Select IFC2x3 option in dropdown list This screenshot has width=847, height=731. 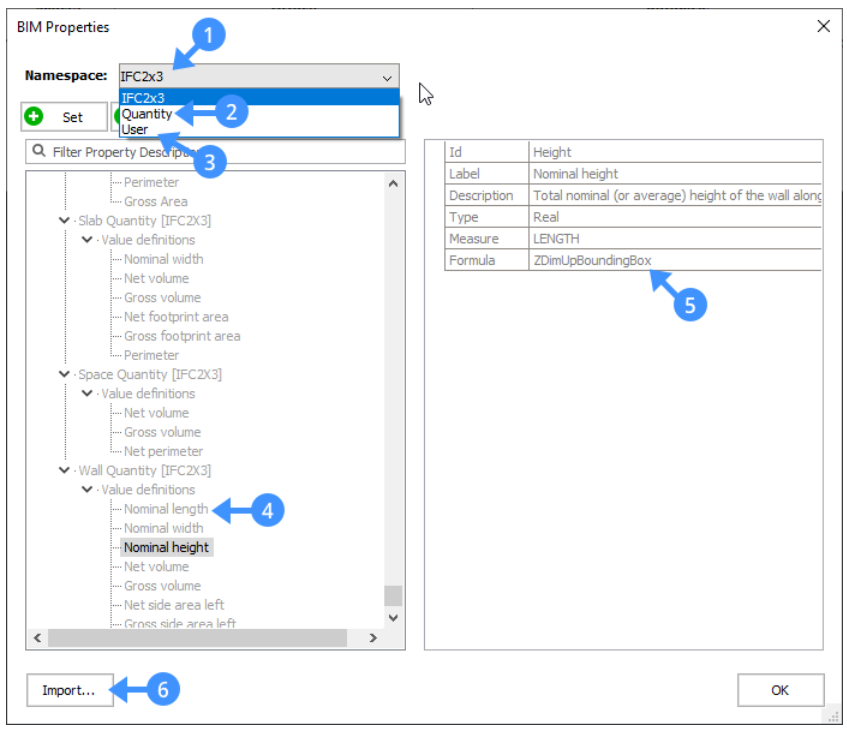tap(143, 98)
